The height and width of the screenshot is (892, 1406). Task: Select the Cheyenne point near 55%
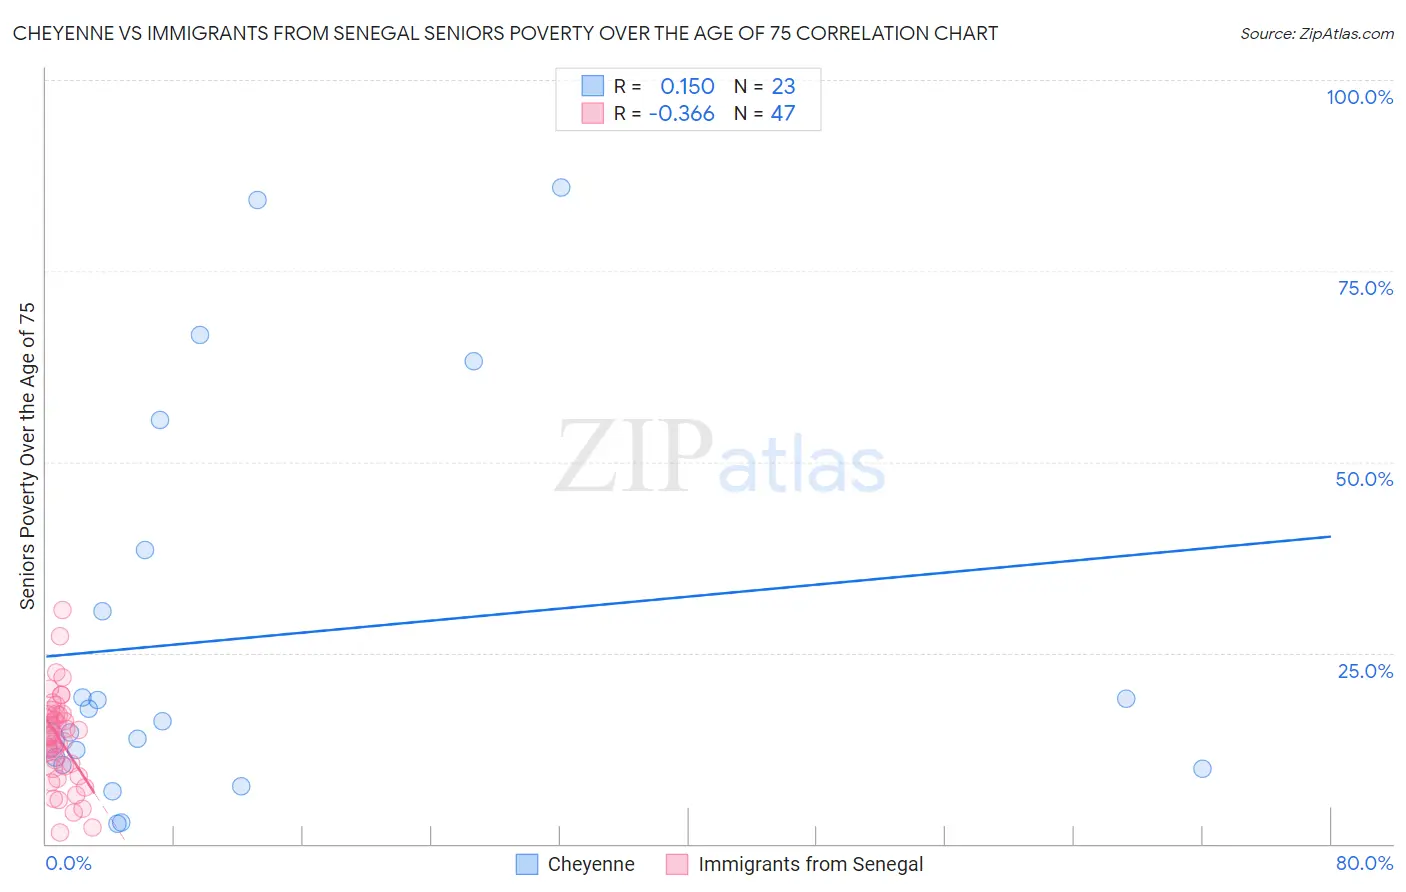[x=160, y=420]
